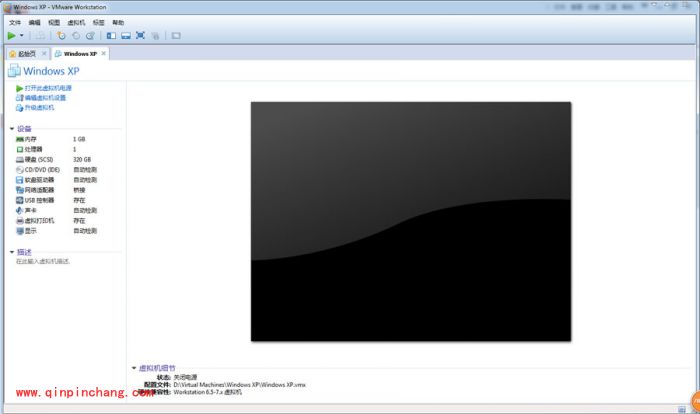Click the processor count value 1
The width and height of the screenshot is (700, 414).
click(75, 149)
